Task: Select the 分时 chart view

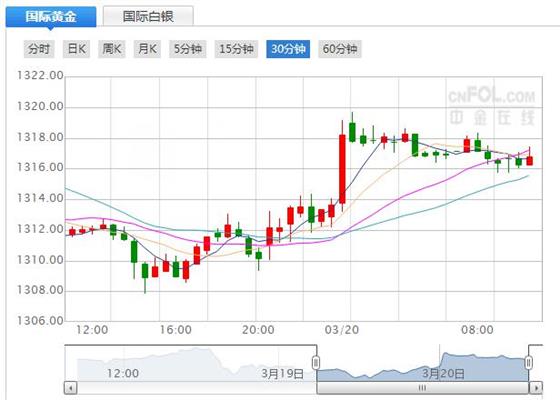Action: [x=39, y=49]
